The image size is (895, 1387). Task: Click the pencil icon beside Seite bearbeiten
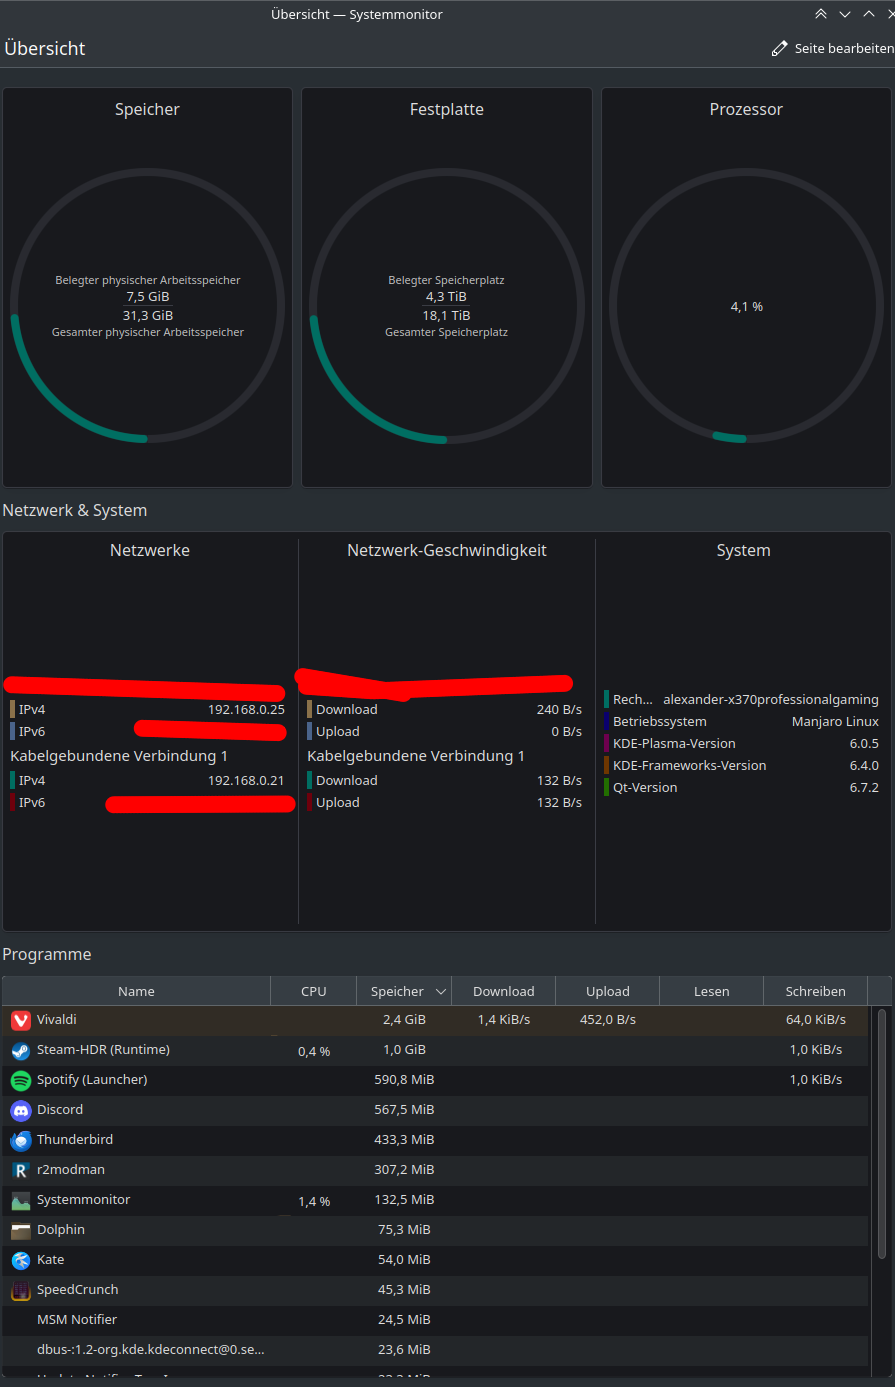(780, 48)
